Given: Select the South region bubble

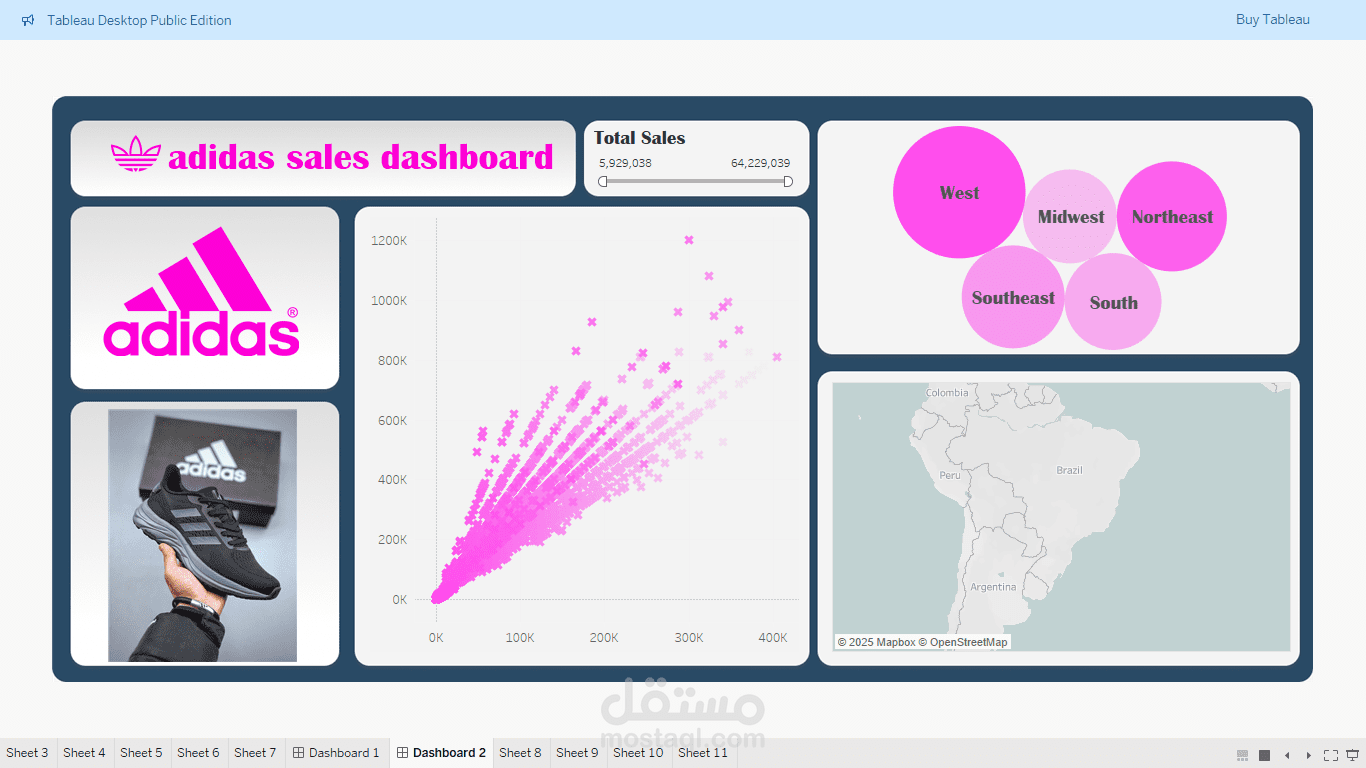Looking at the screenshot, I should pos(1113,302).
